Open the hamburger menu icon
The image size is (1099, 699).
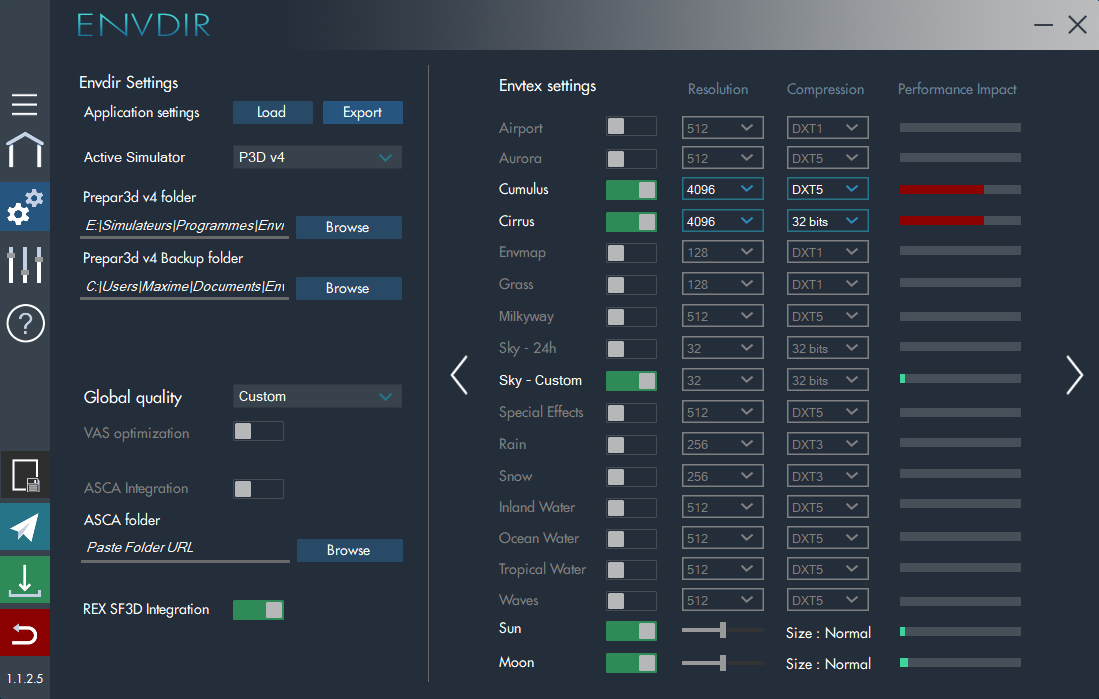pyautogui.click(x=24, y=104)
